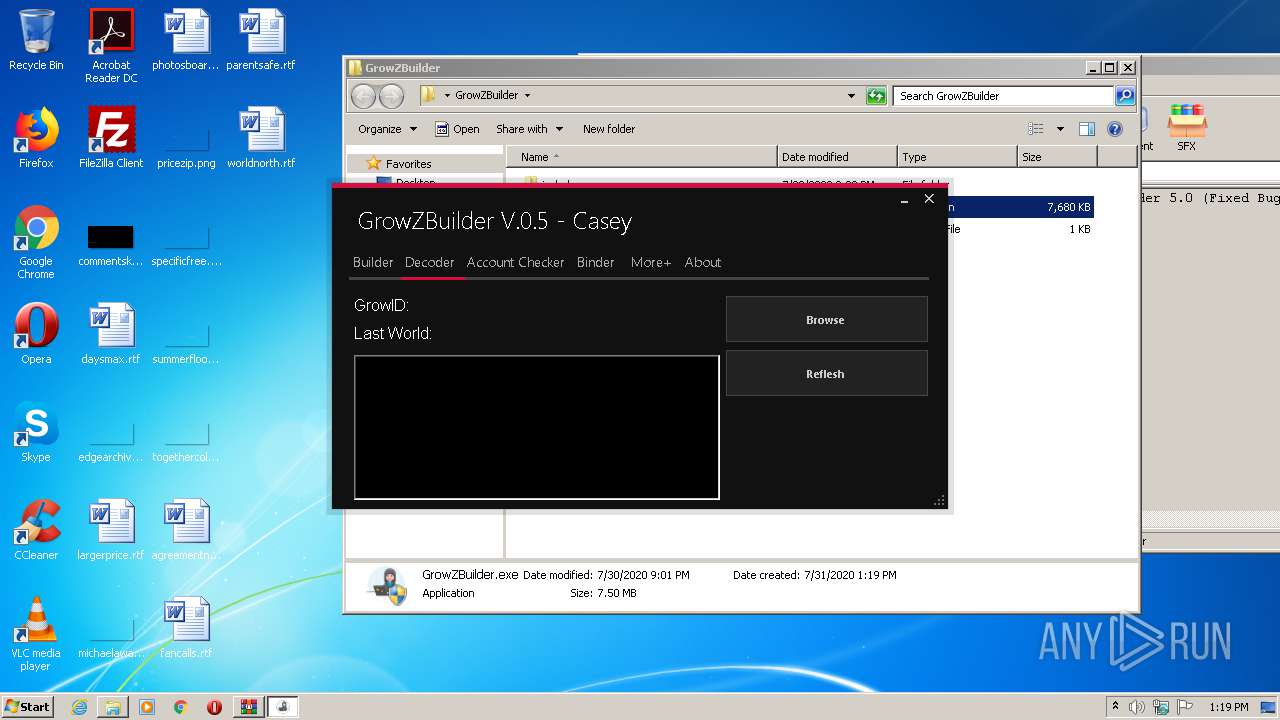Select the 7,680 KB file row

[1020, 207]
